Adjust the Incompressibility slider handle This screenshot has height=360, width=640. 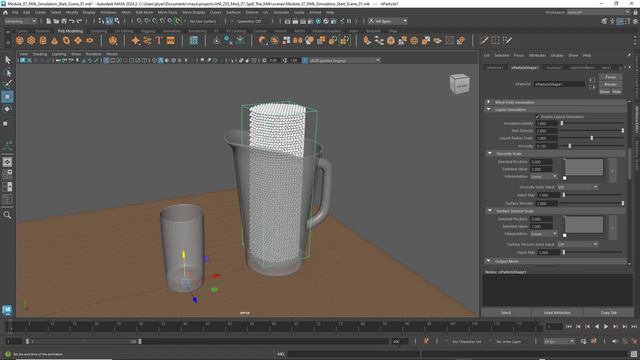[562, 123]
